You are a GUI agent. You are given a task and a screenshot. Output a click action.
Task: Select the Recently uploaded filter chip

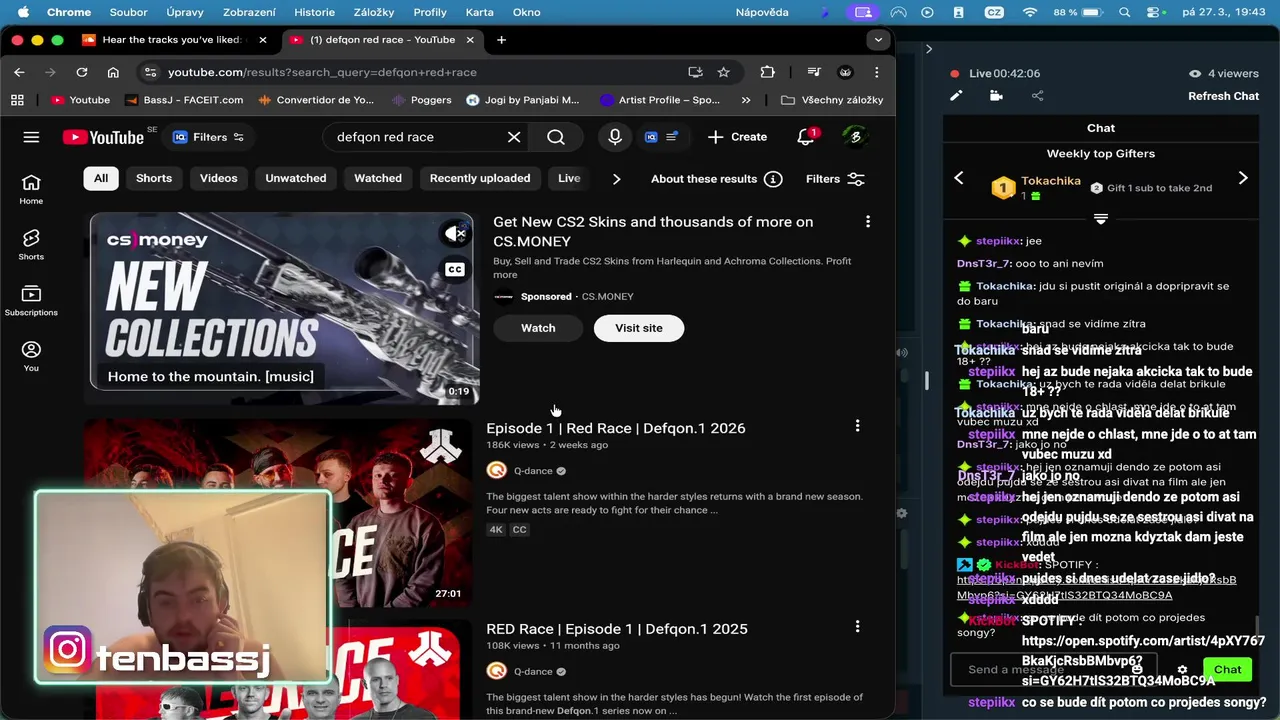tap(480, 178)
